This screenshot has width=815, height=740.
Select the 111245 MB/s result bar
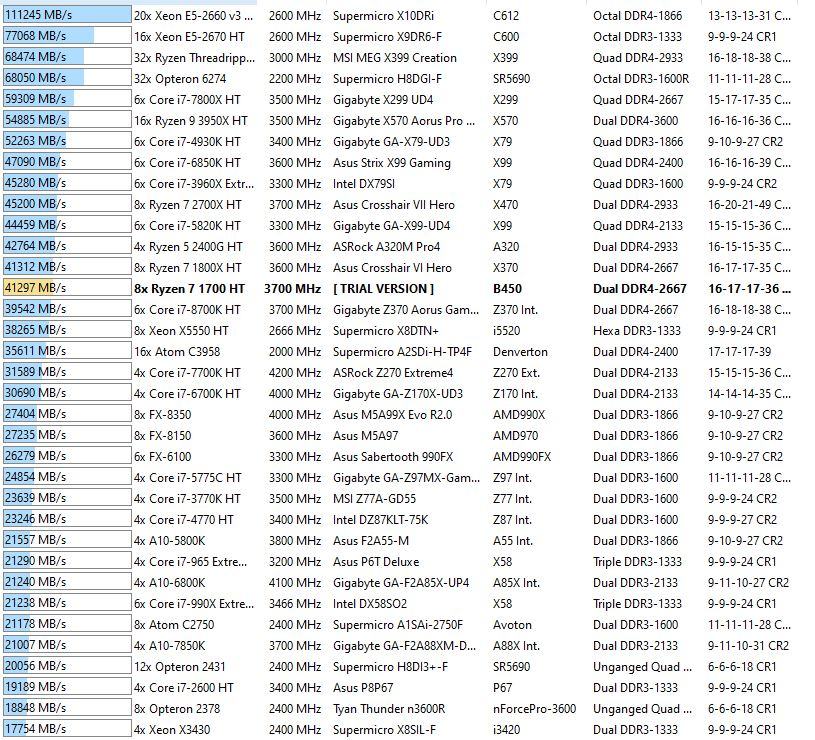(x=67, y=15)
